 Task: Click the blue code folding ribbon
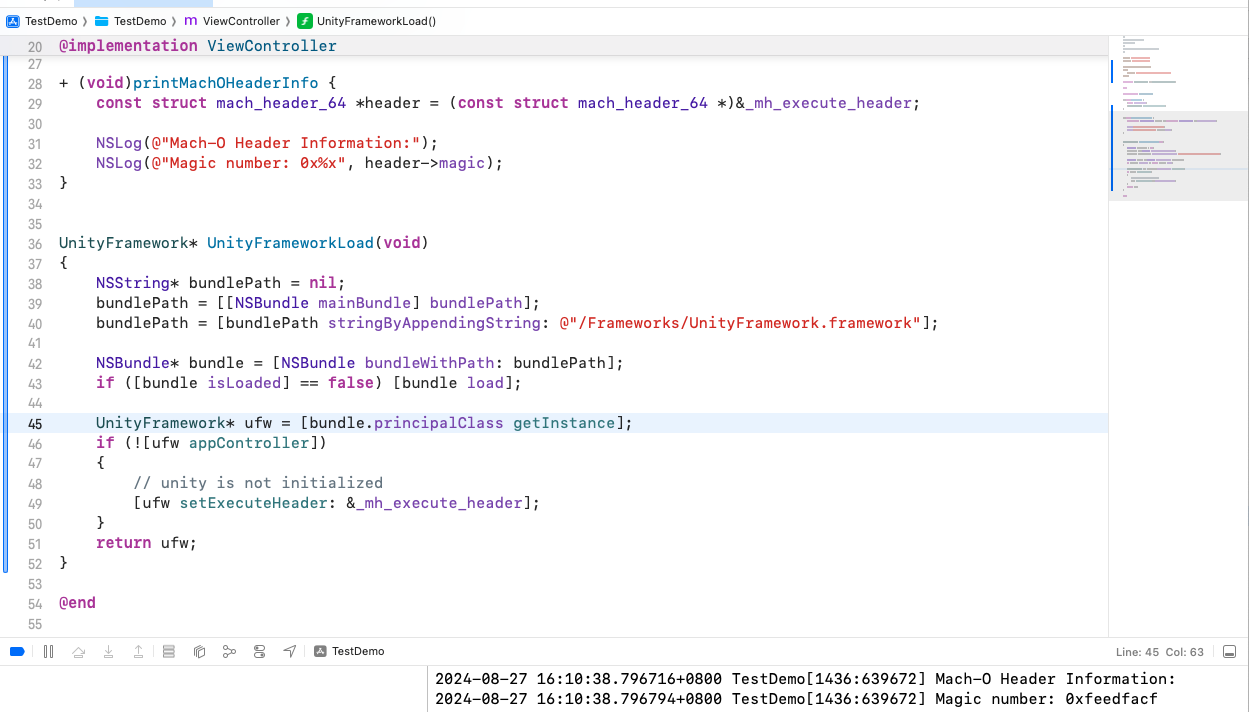pos(5,315)
